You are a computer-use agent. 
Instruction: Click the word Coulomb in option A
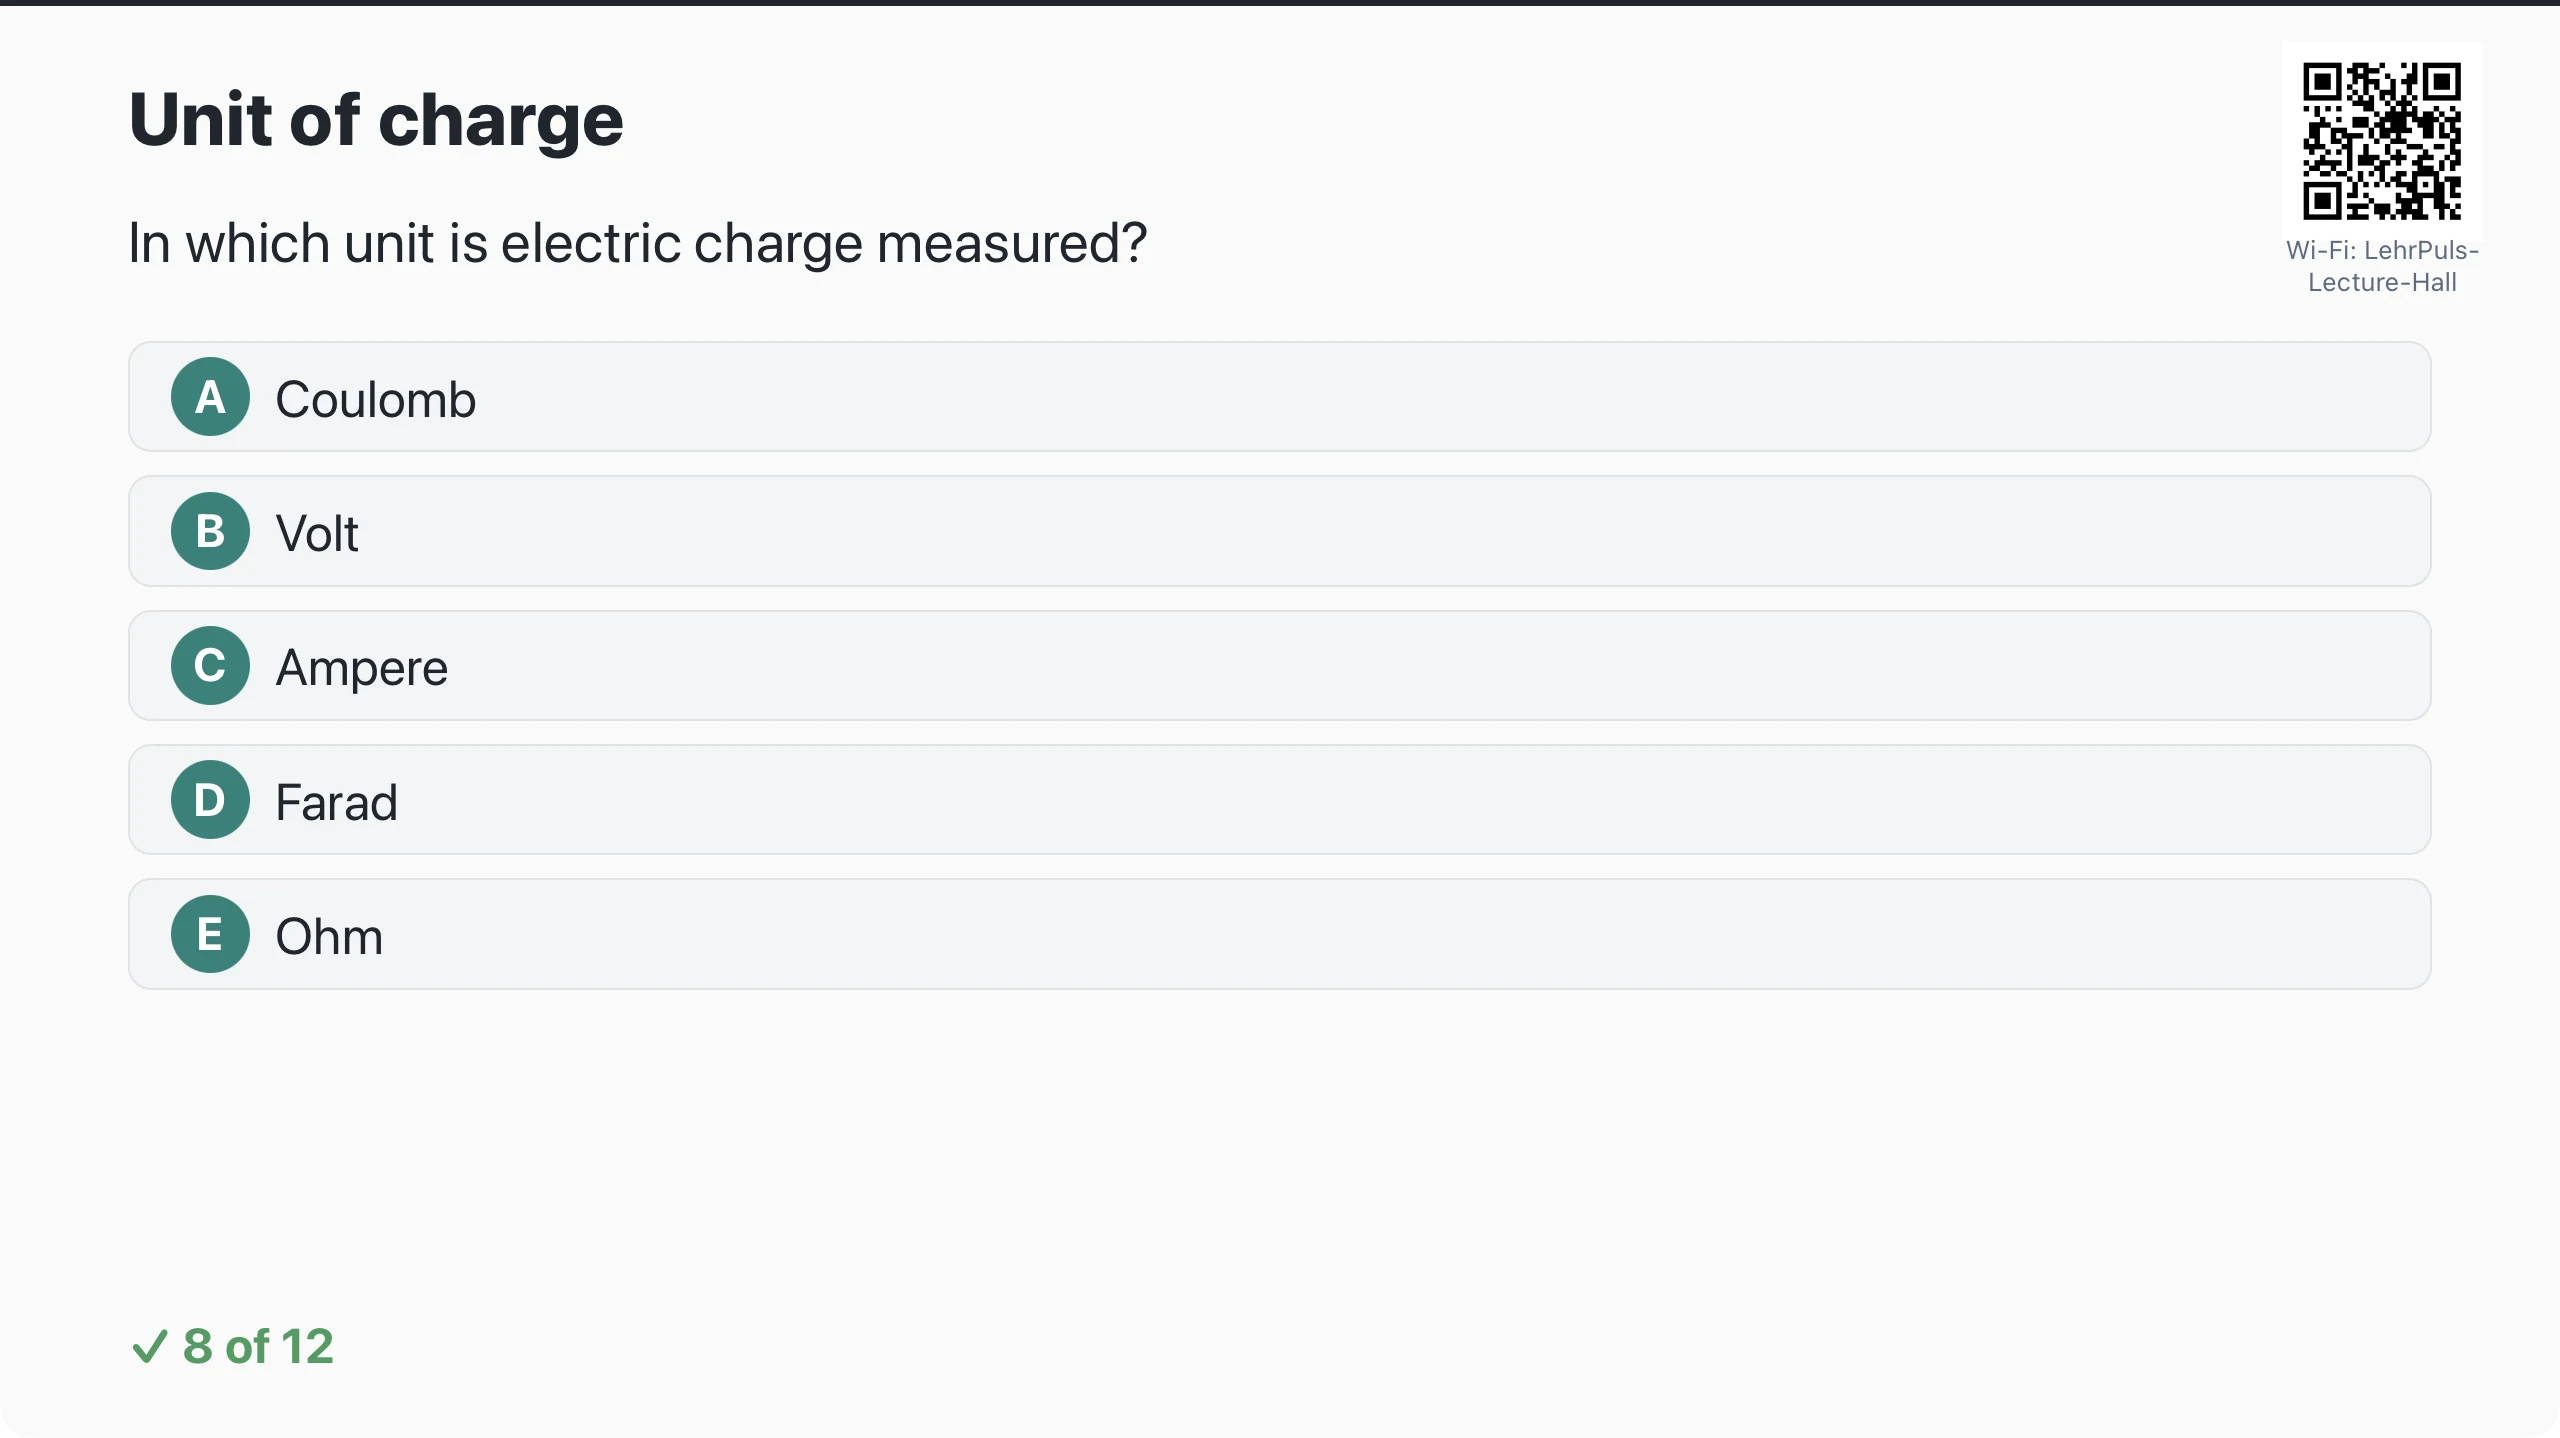376,400
